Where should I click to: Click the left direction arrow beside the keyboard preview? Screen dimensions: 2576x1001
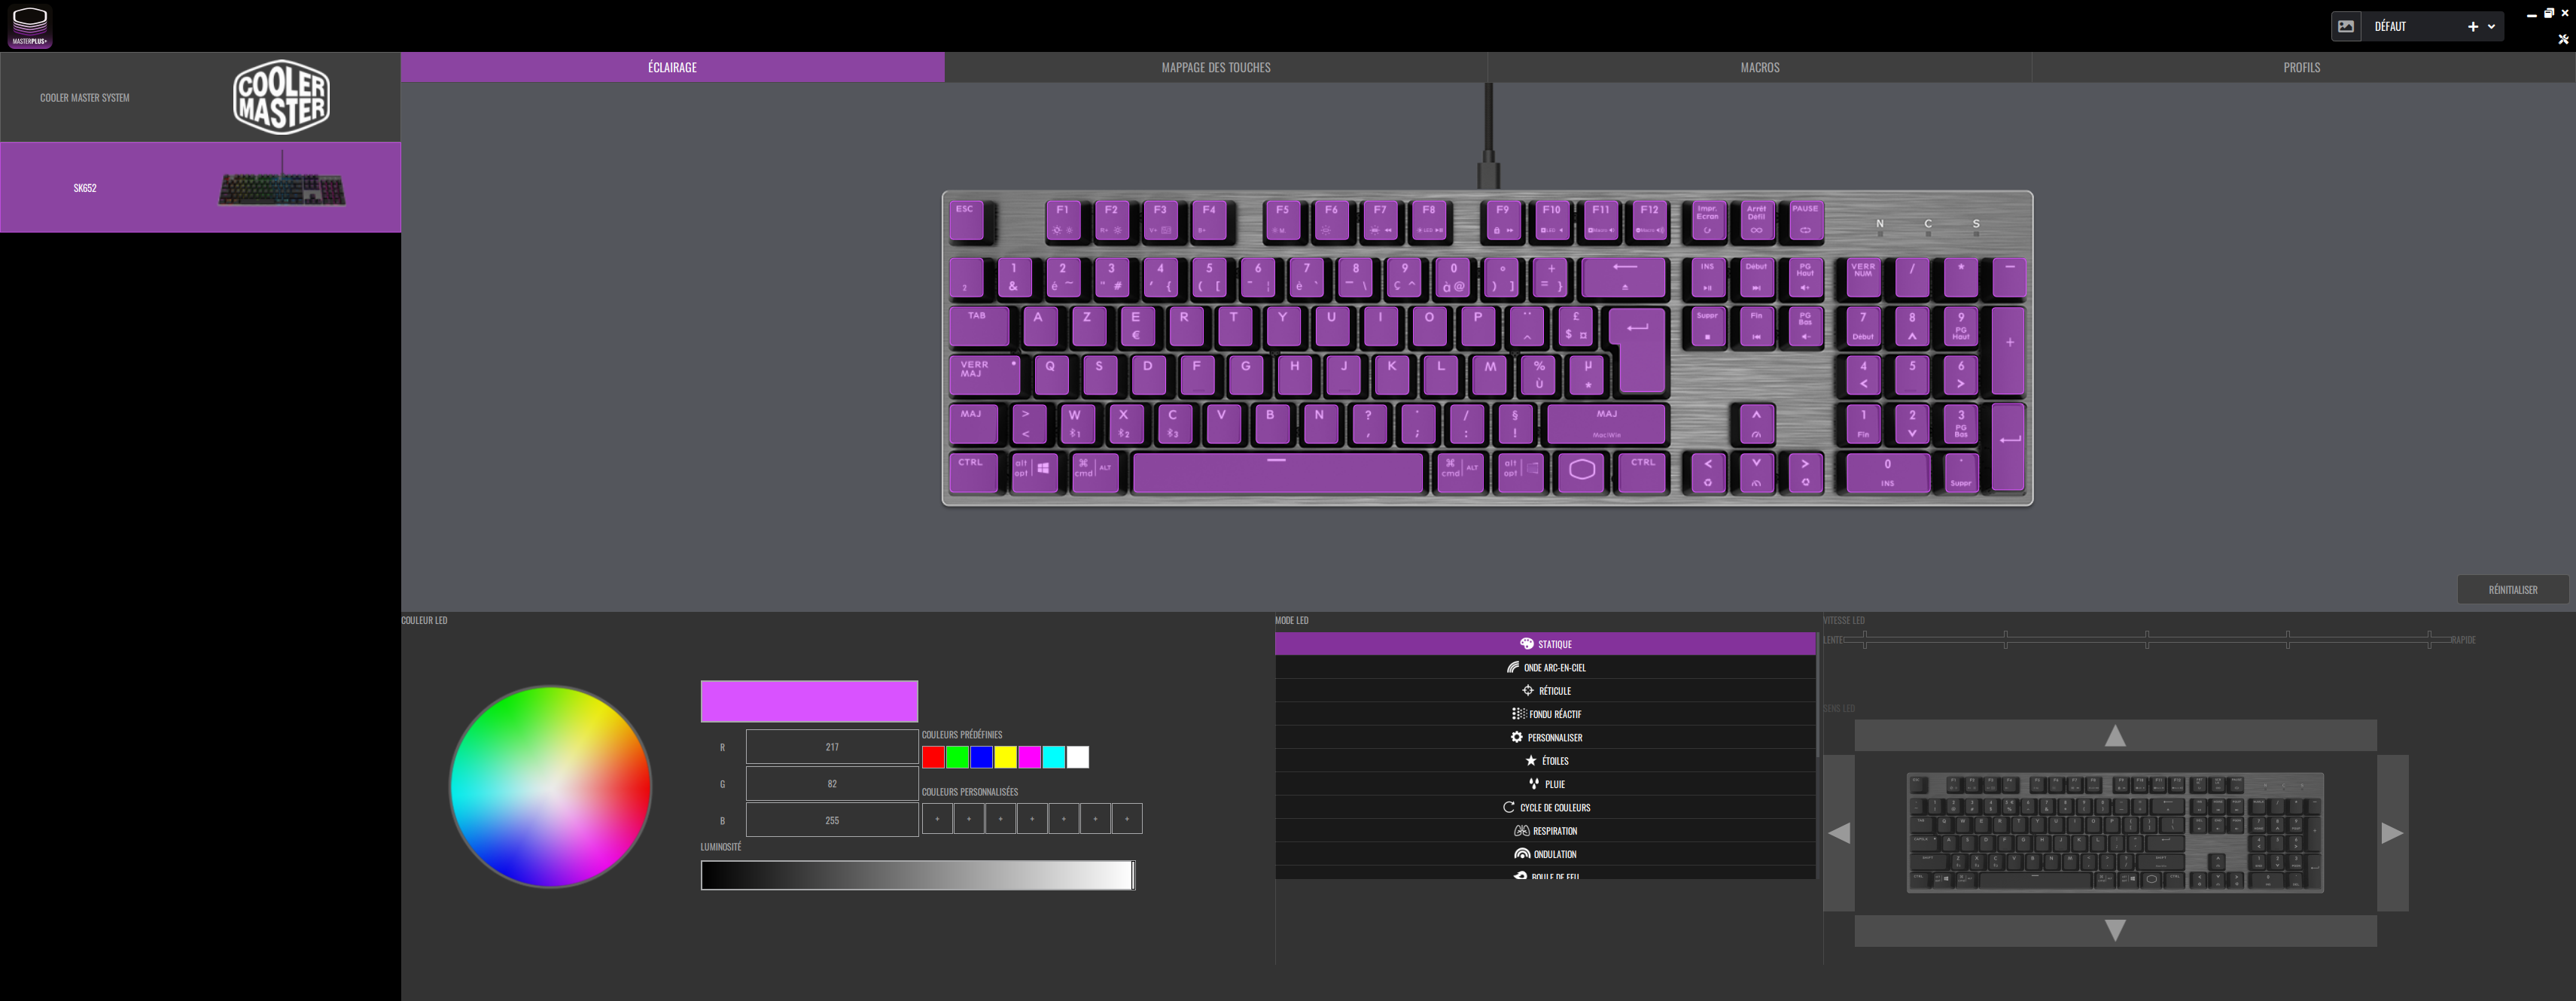(1839, 833)
